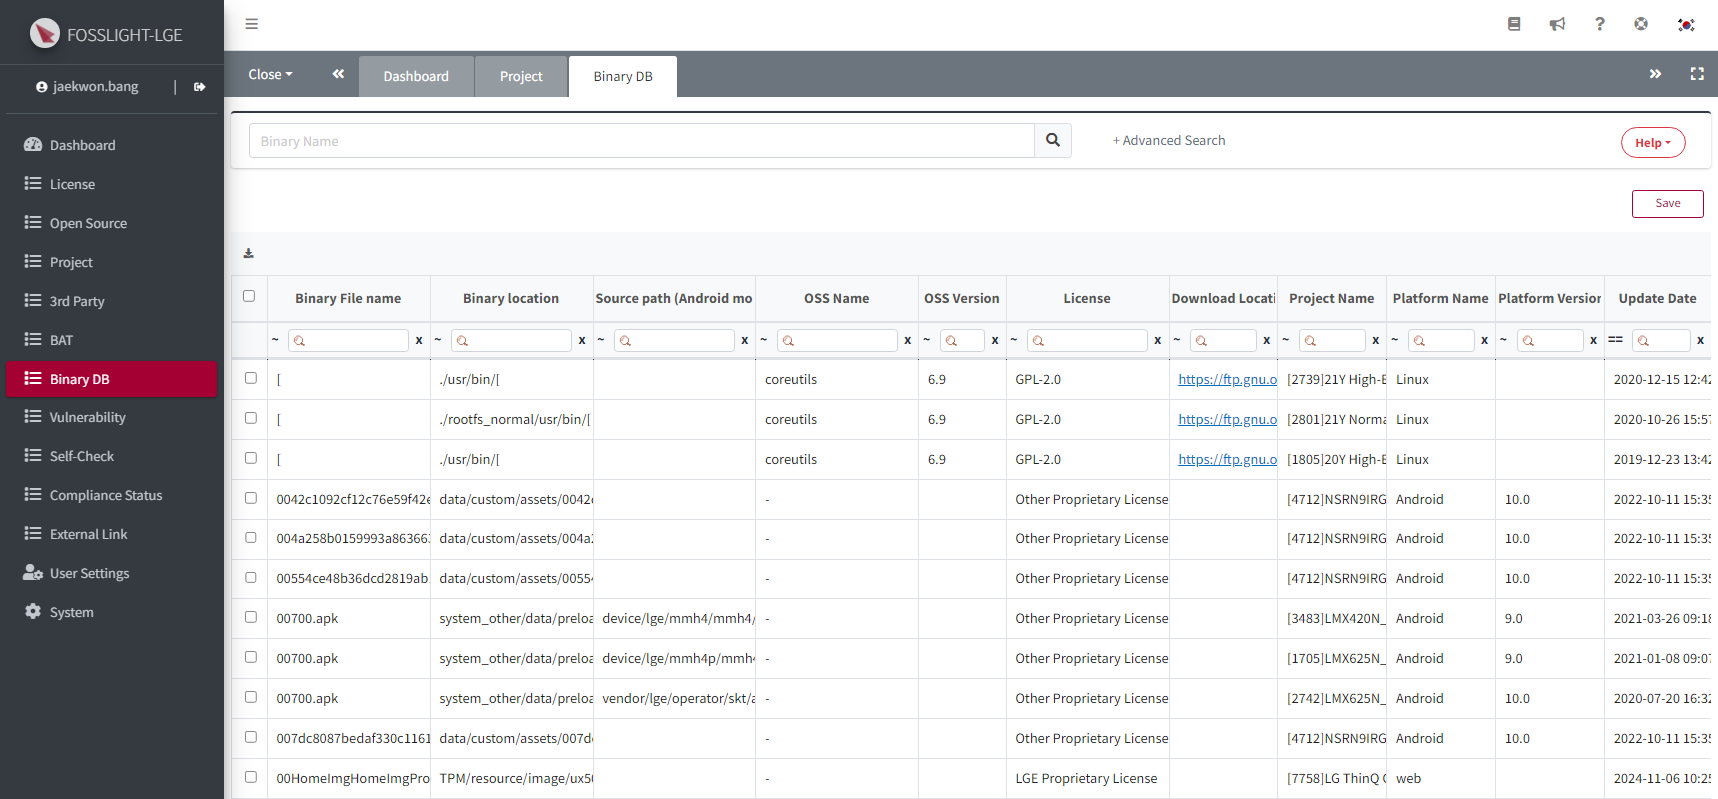Open Dashboard in the sidebar

coord(112,145)
